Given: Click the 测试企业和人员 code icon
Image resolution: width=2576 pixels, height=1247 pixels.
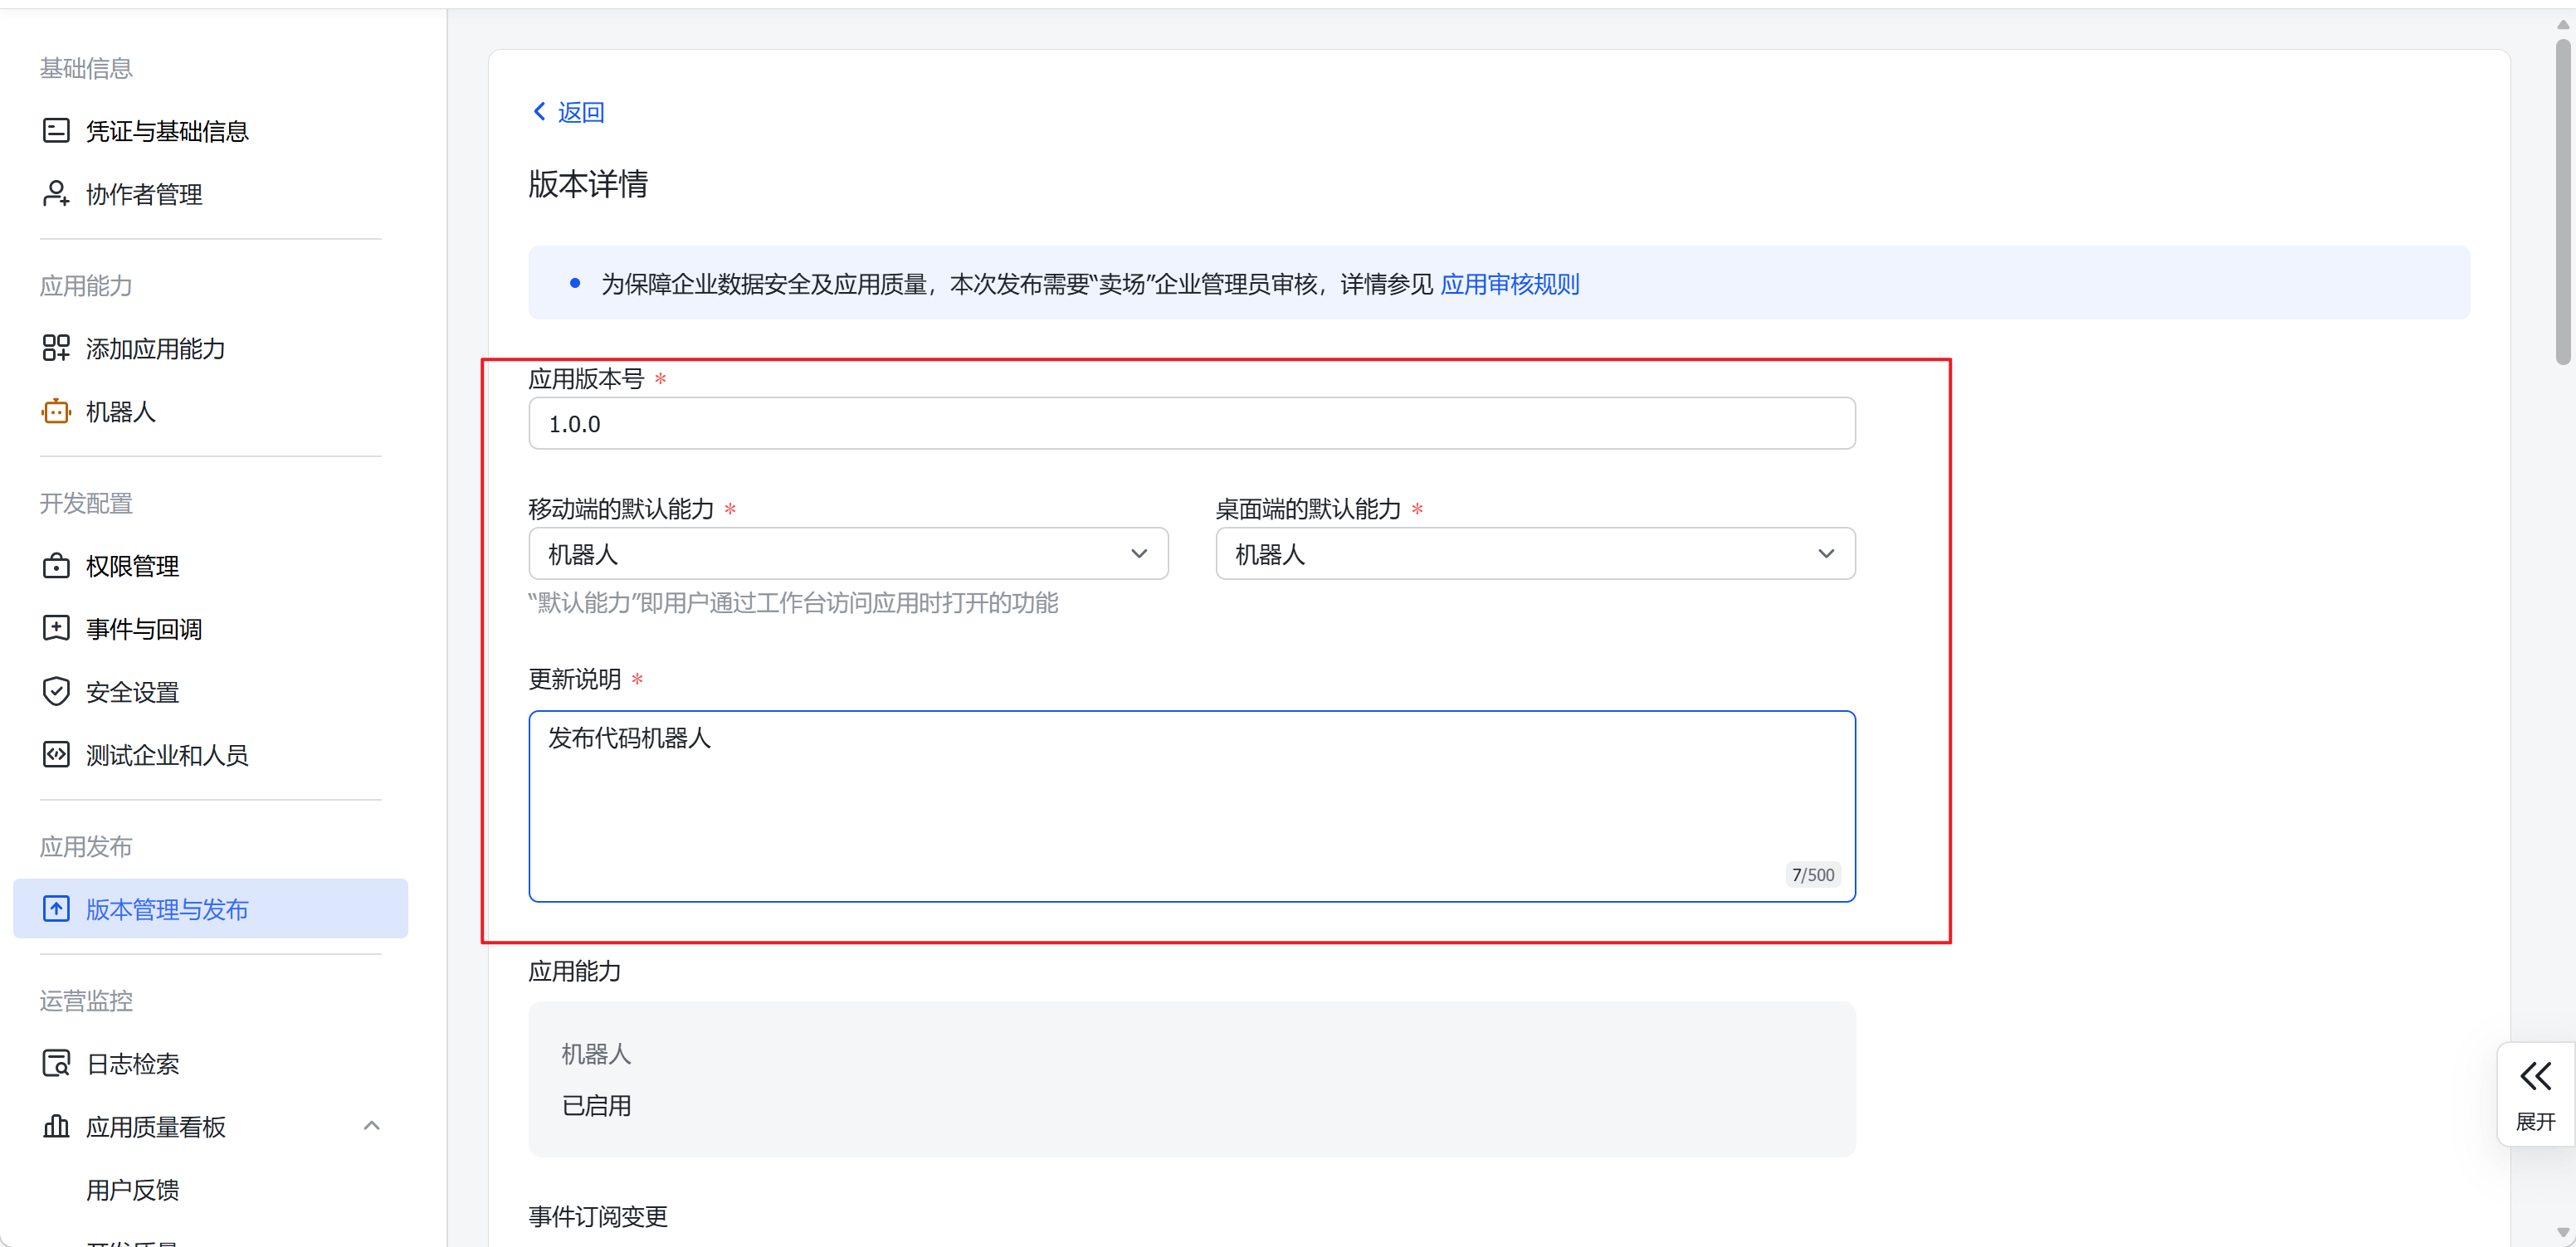Looking at the screenshot, I should [x=56, y=754].
